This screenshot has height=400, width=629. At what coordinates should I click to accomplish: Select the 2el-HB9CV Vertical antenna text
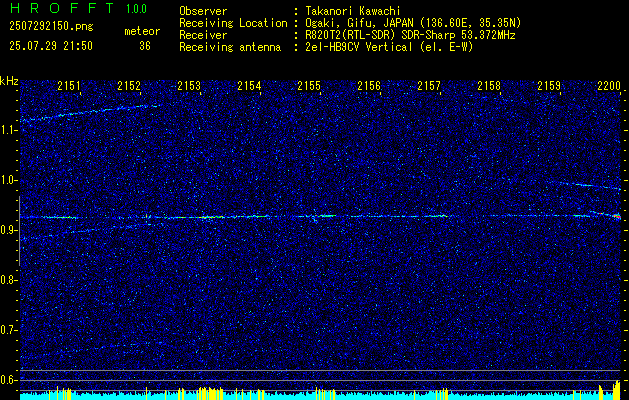click(390, 47)
